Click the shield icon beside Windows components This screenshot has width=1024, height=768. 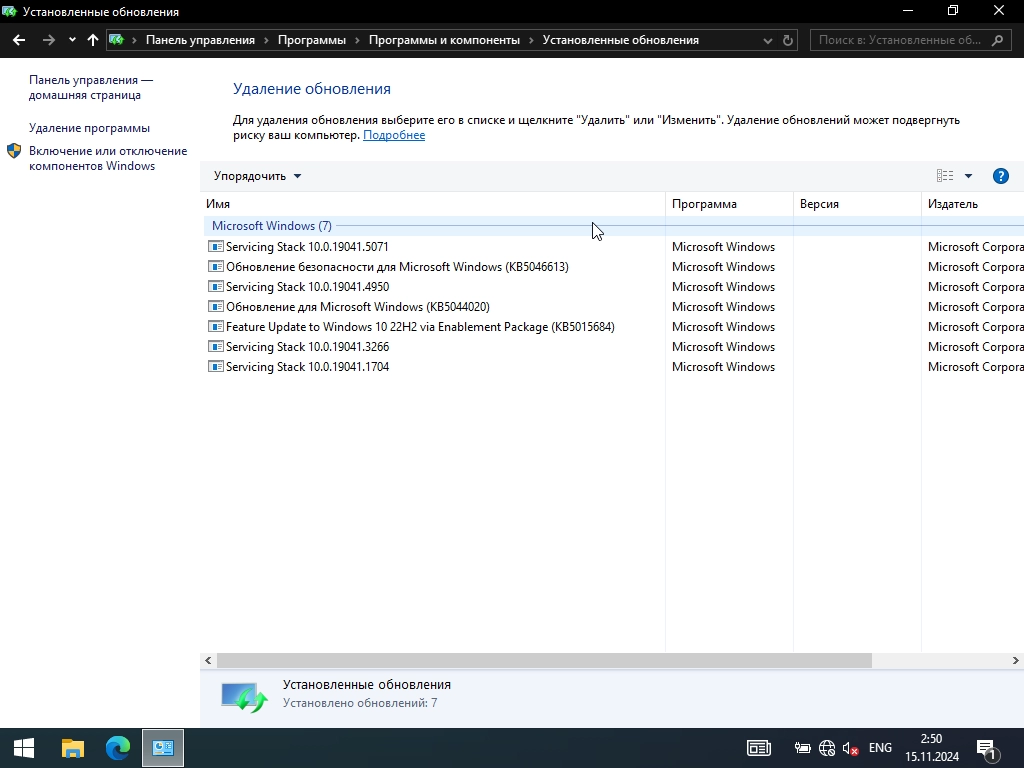tap(14, 152)
